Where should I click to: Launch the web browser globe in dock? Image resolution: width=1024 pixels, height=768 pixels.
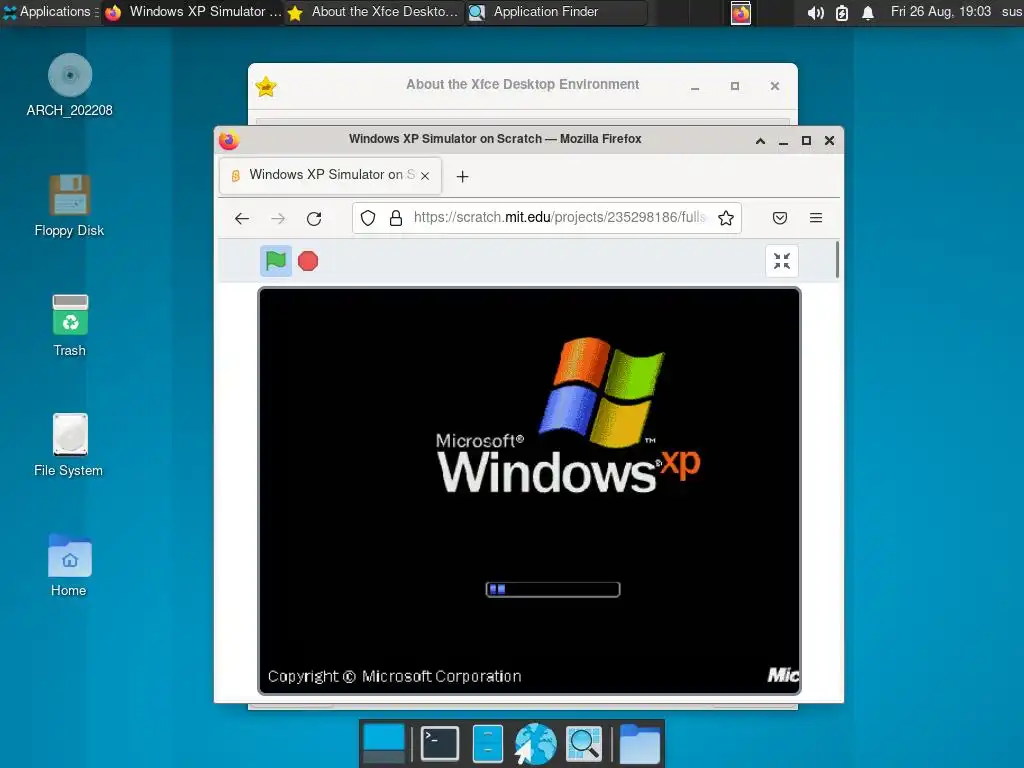tap(535, 743)
